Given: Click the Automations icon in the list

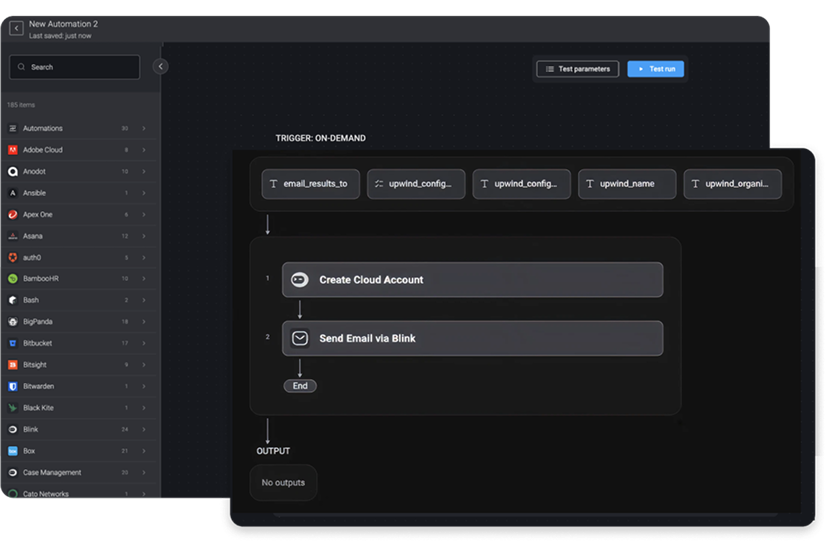Looking at the screenshot, I should (x=13, y=128).
